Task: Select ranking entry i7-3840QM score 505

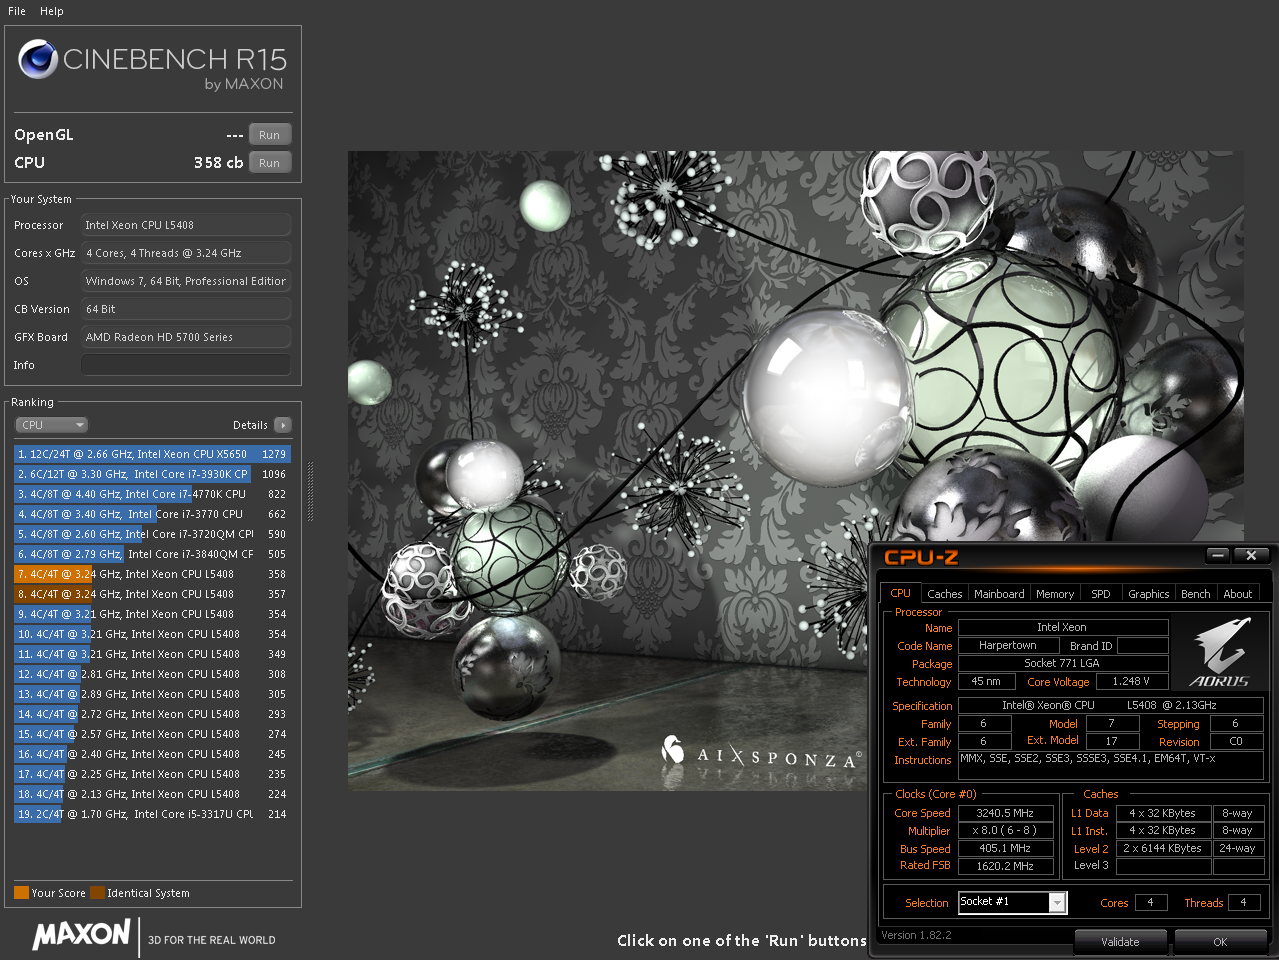Action: (152, 554)
